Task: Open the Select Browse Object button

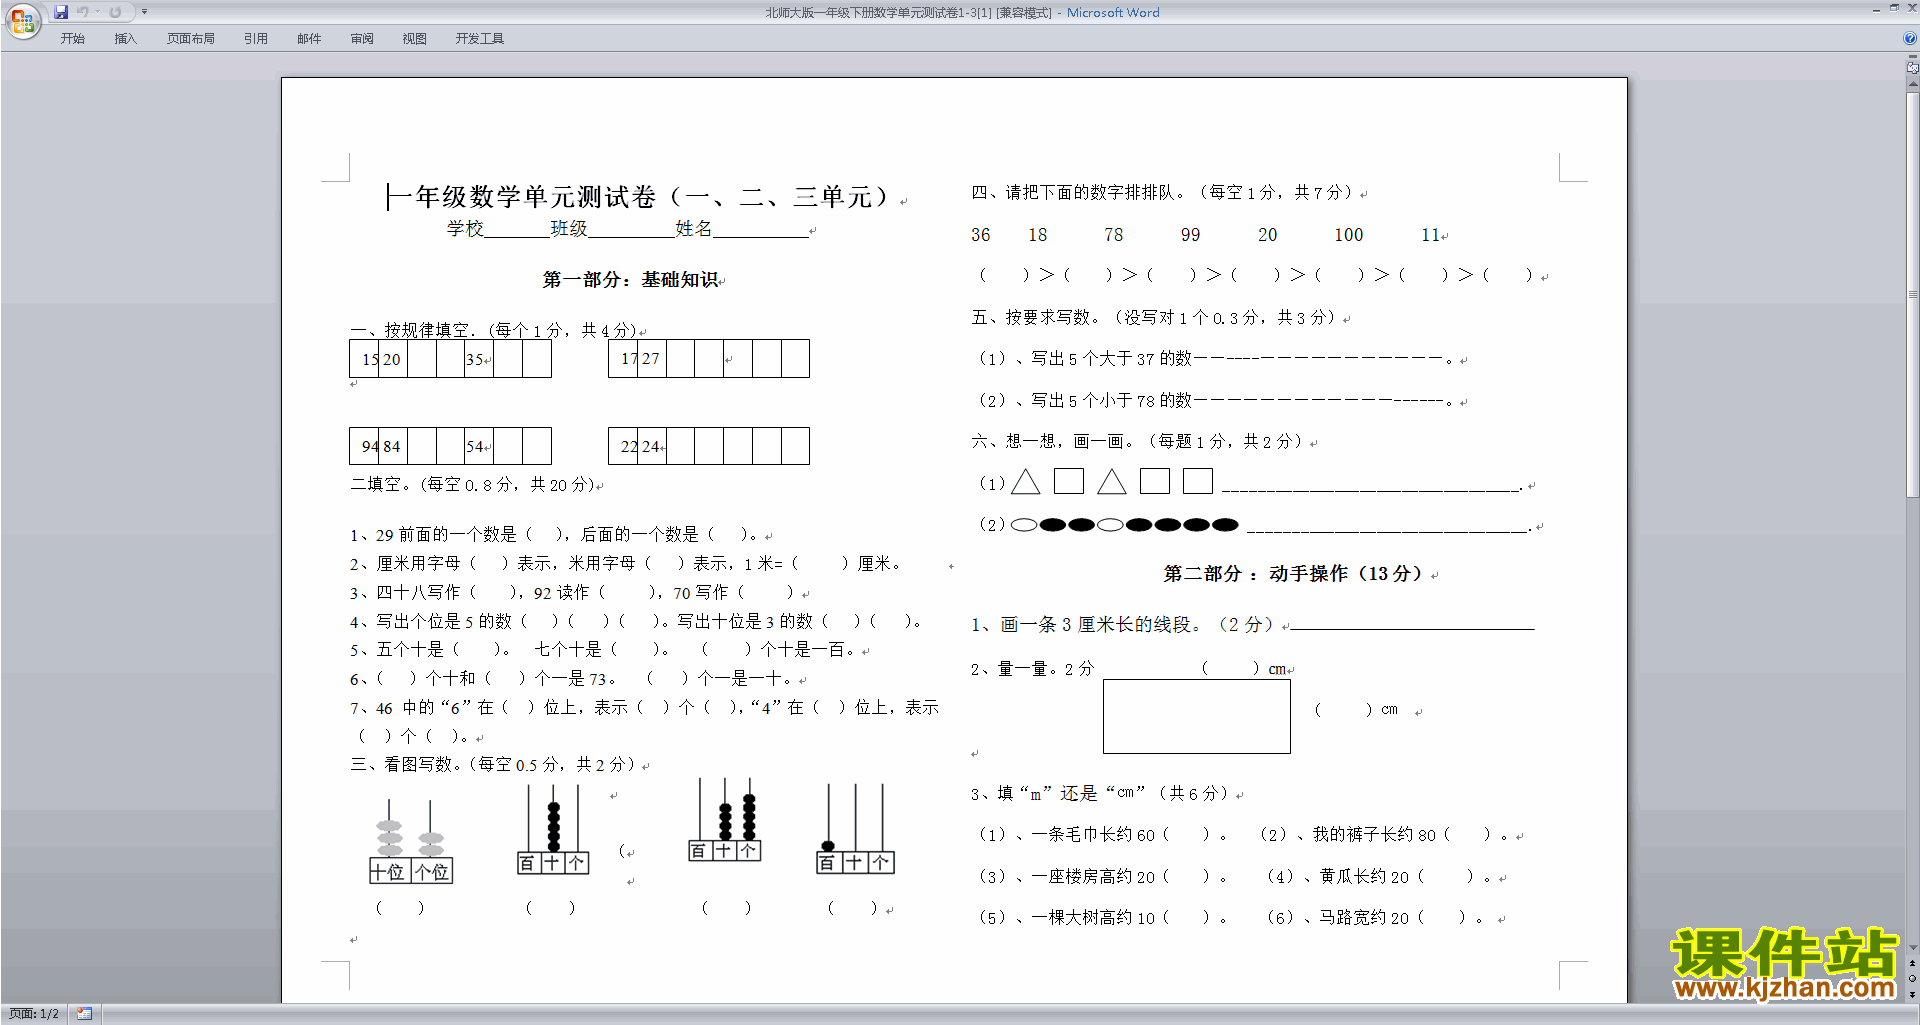Action: tap(1912, 979)
